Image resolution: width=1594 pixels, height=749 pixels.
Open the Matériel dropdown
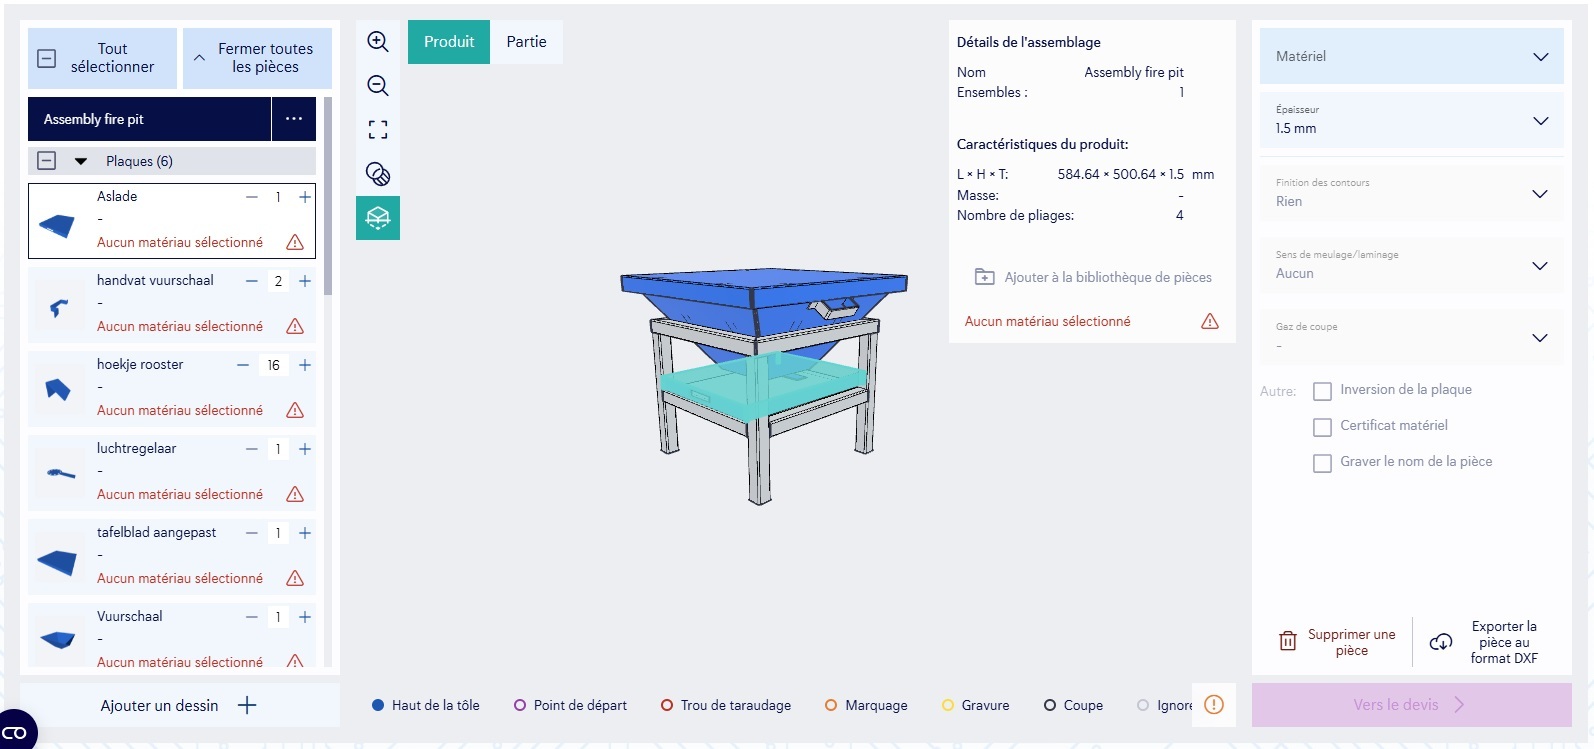tap(1411, 57)
